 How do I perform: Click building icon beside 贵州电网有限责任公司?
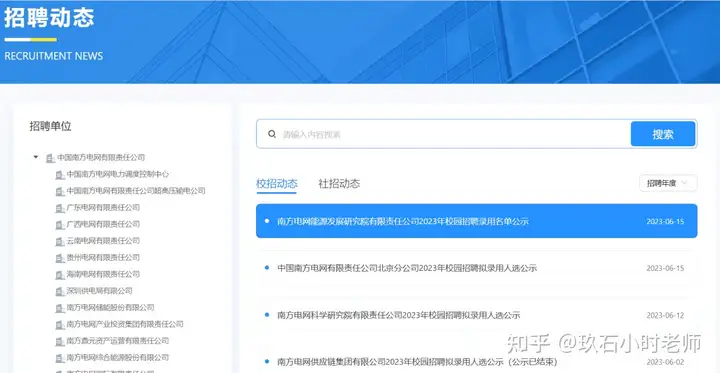coord(60,258)
